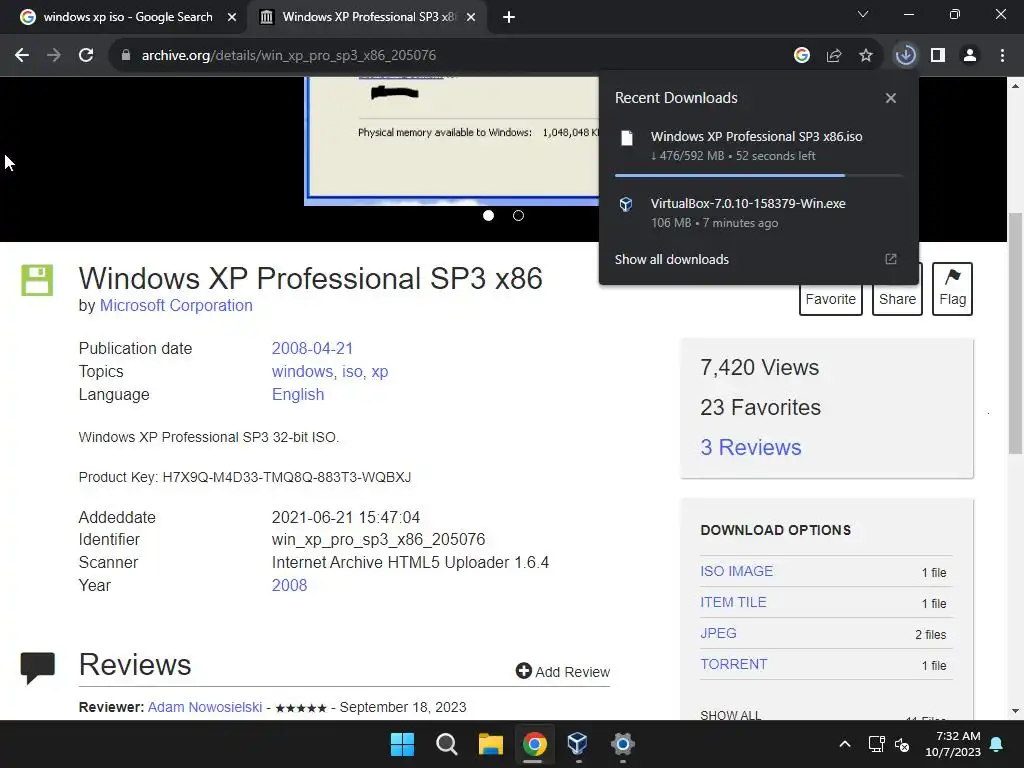This screenshot has width=1024, height=768.
Task: Go back to the previous page
Action: [x=22, y=56]
